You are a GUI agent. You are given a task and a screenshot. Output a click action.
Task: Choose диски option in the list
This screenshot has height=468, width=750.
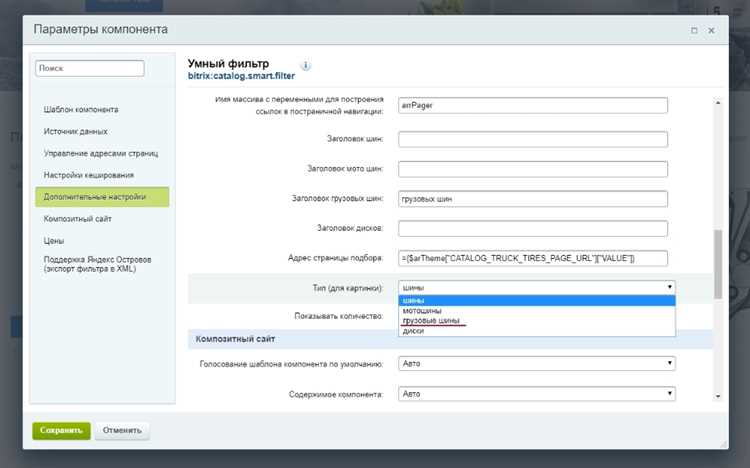[537, 331]
